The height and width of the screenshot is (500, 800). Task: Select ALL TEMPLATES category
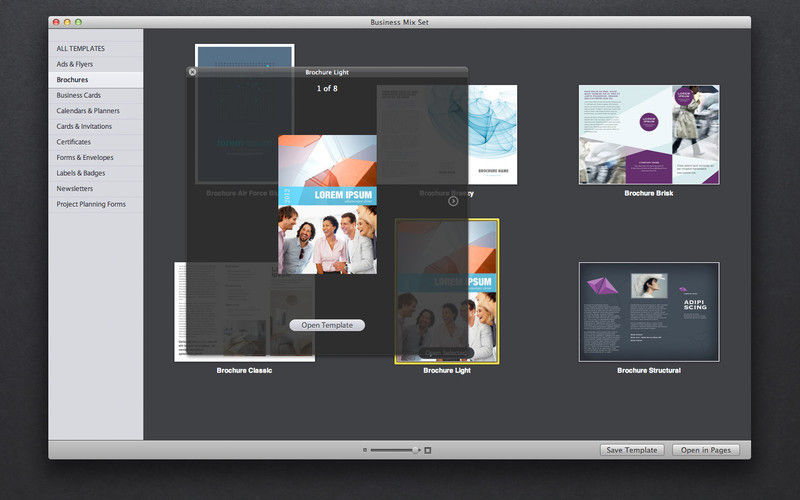click(x=96, y=48)
